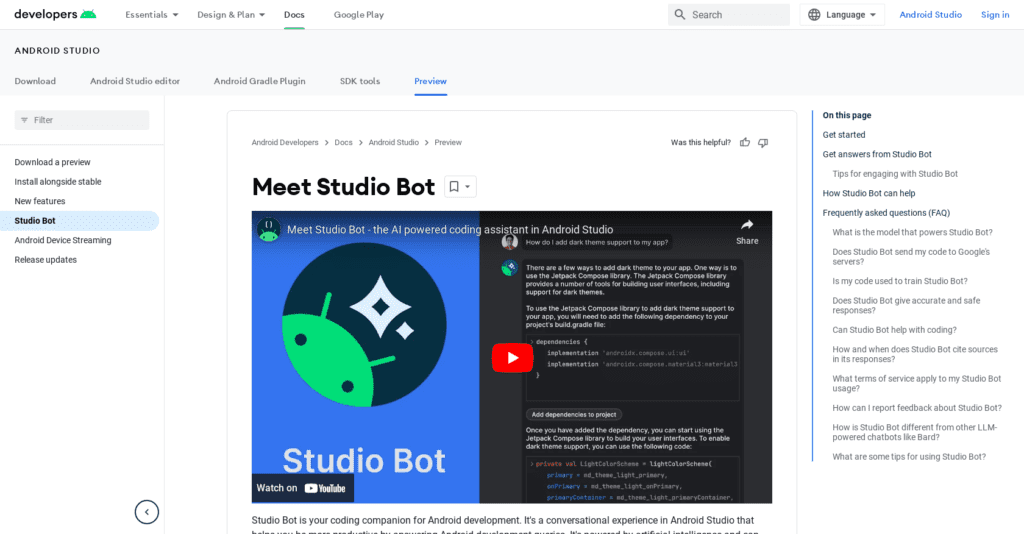Switch to Android Gradle Plugin tab
Viewport: 1024px width, 534px height.
[259, 81]
